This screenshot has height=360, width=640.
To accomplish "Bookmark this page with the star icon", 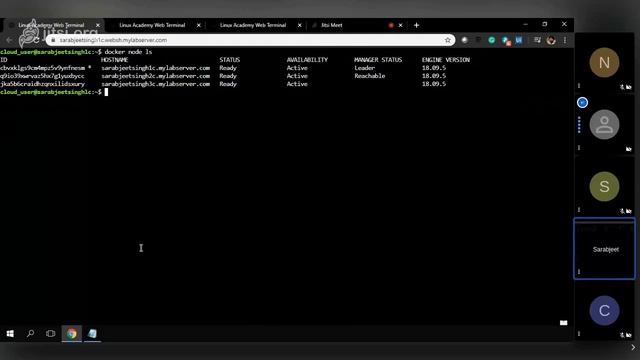I will coord(448,40).
